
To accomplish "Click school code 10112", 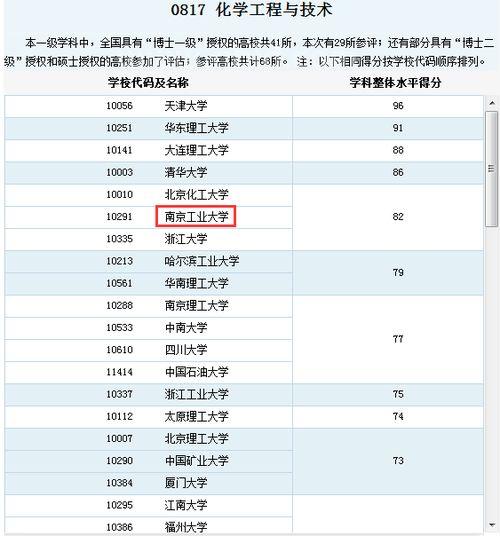I will [119, 416].
